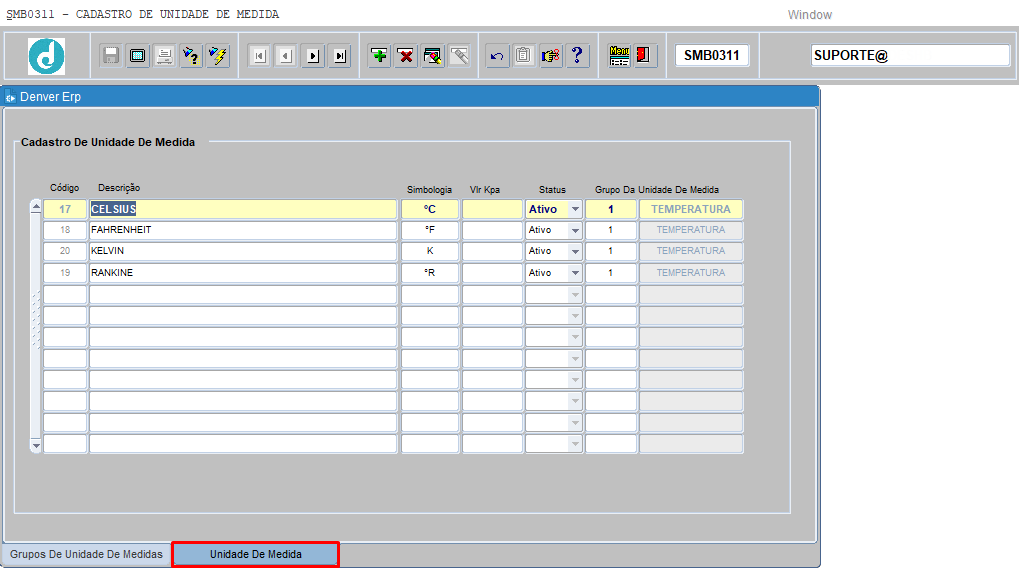Expand Status dropdown for FAHRENHEIT row

click(x=575, y=231)
